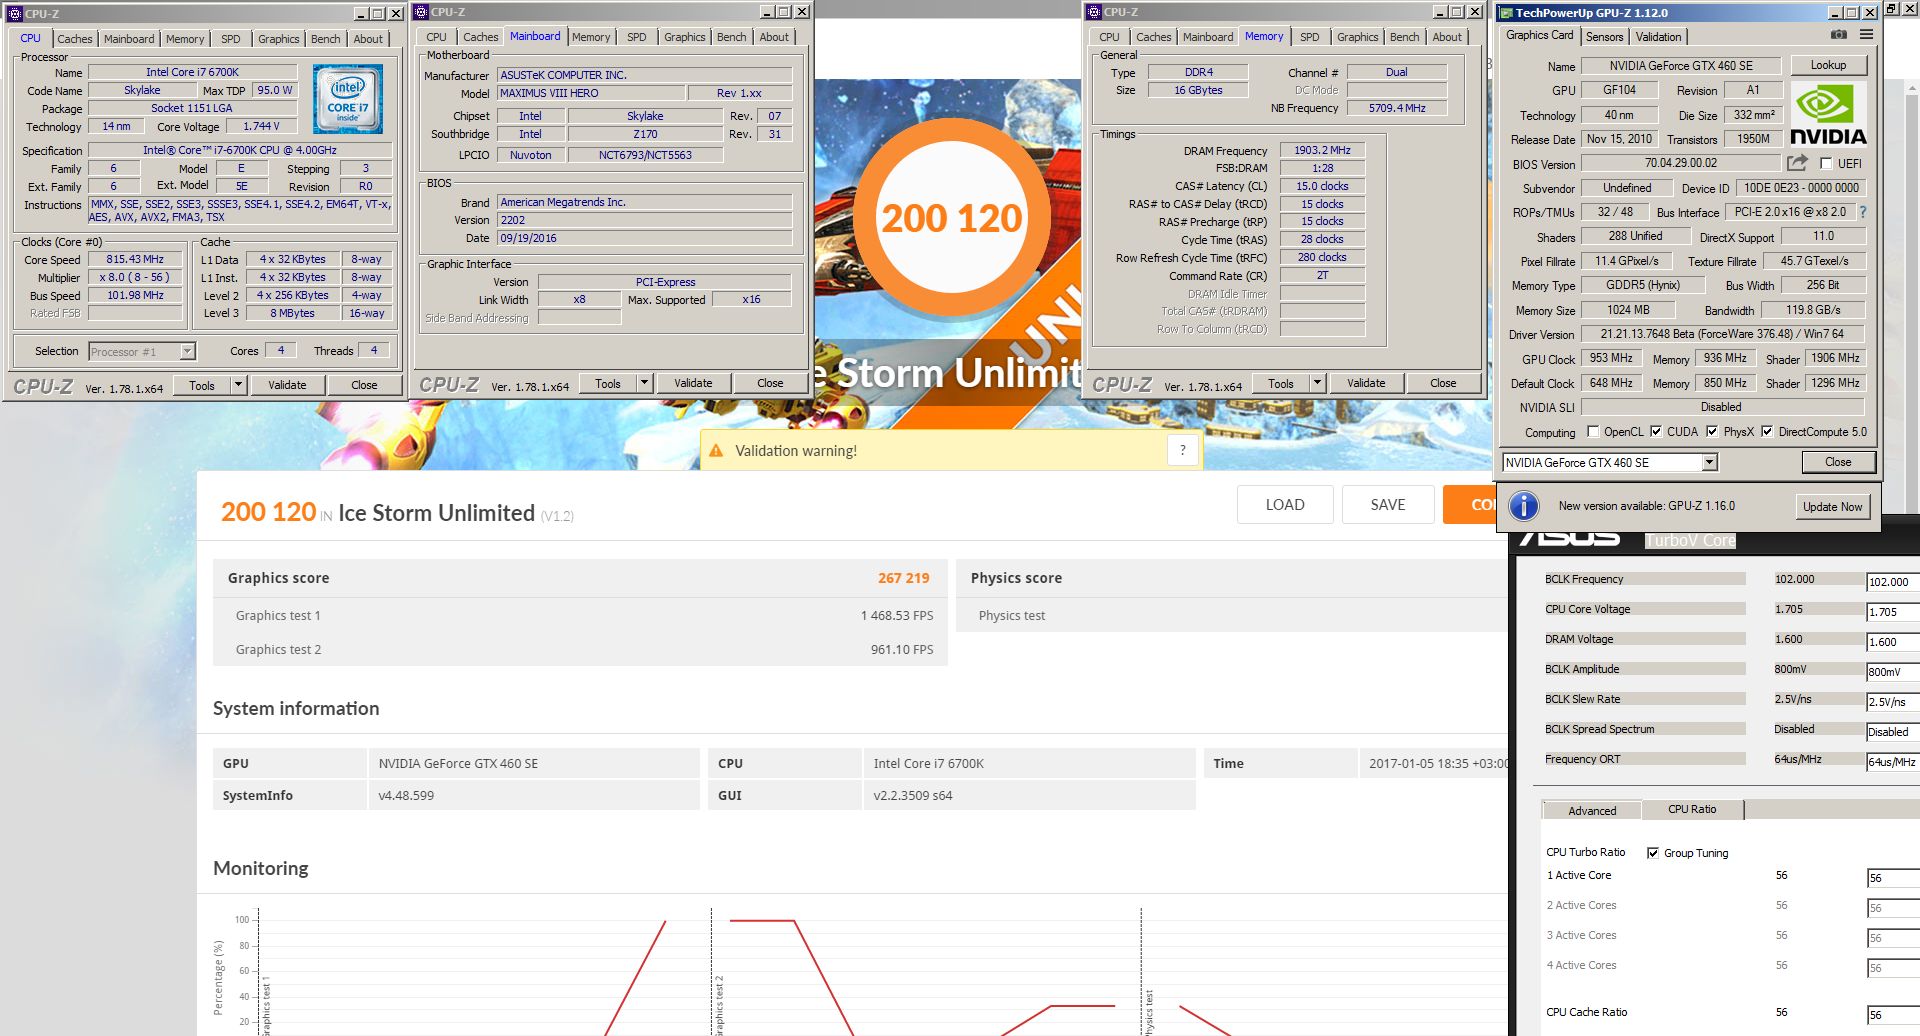Expand Tools arrow in the CPU-Z window on the Memory tab
The image size is (1920, 1036).
1317,383
